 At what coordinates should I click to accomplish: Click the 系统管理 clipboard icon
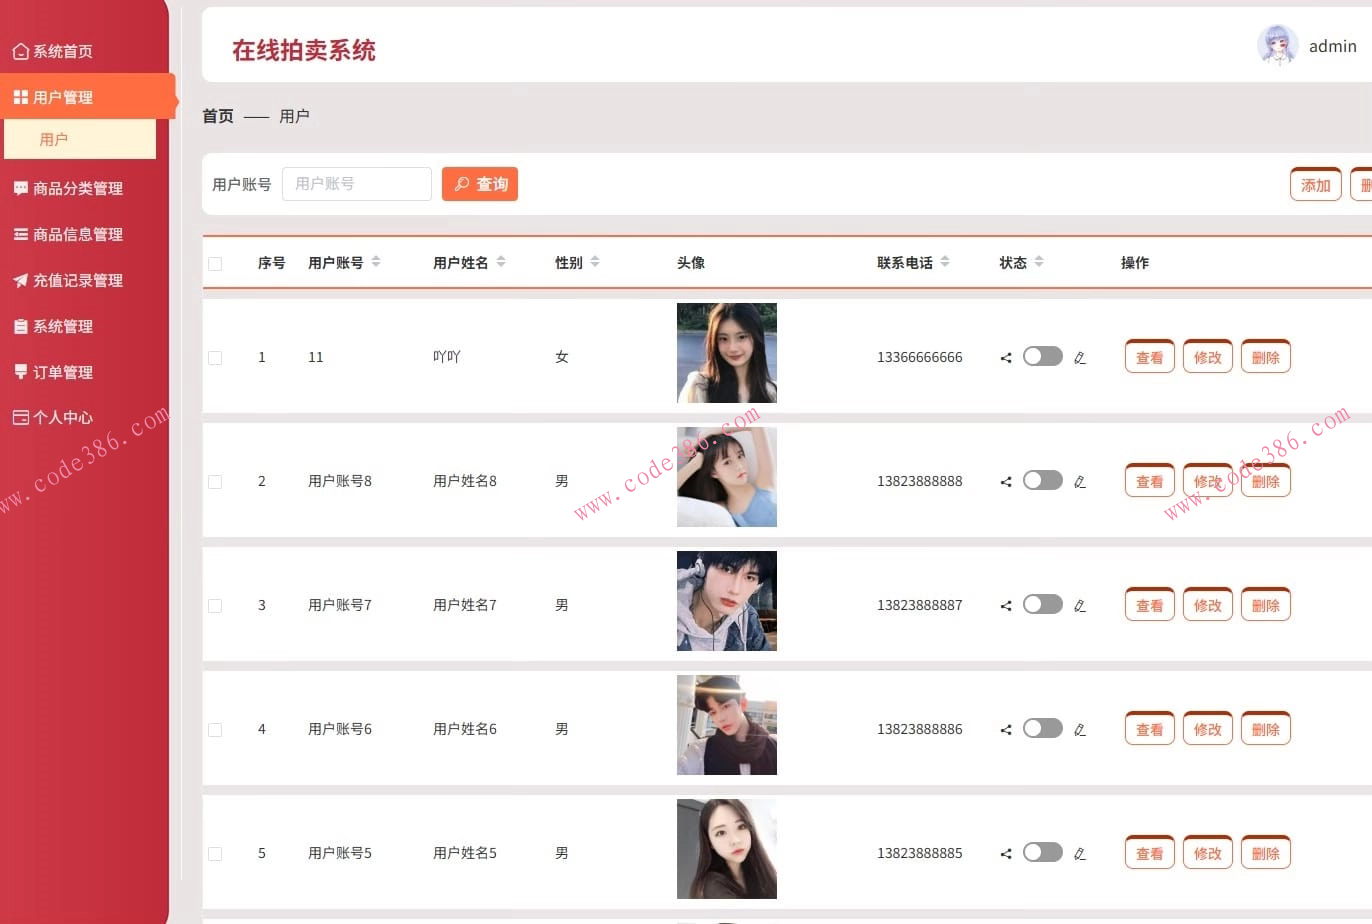click(20, 326)
